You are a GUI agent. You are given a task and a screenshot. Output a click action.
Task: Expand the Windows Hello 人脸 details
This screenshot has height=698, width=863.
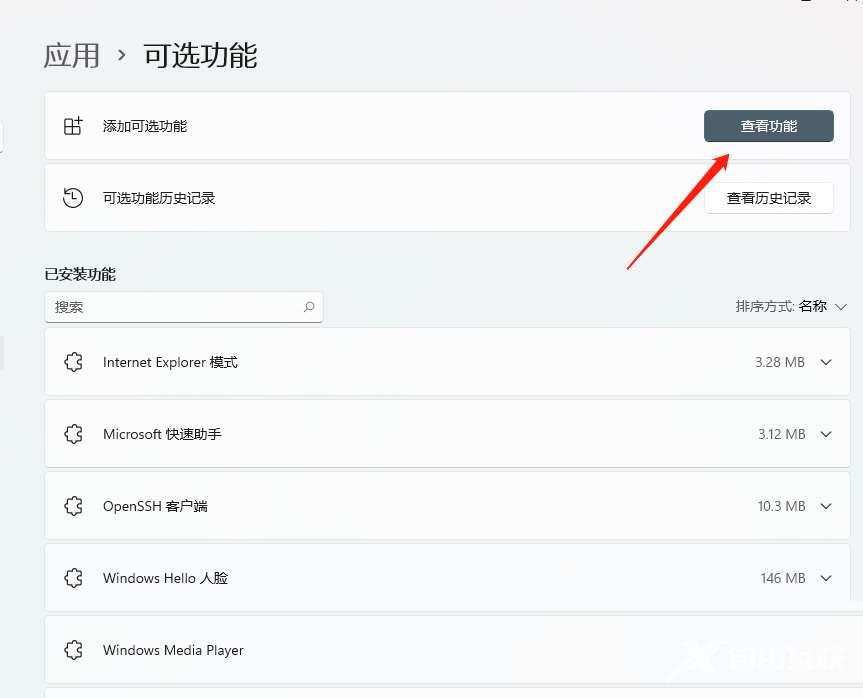826,578
